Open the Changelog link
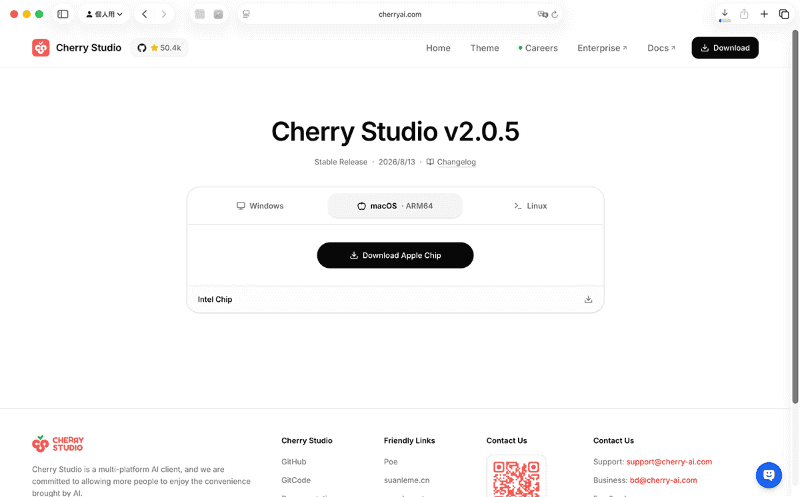This screenshot has width=800, height=497. pyautogui.click(x=452, y=162)
